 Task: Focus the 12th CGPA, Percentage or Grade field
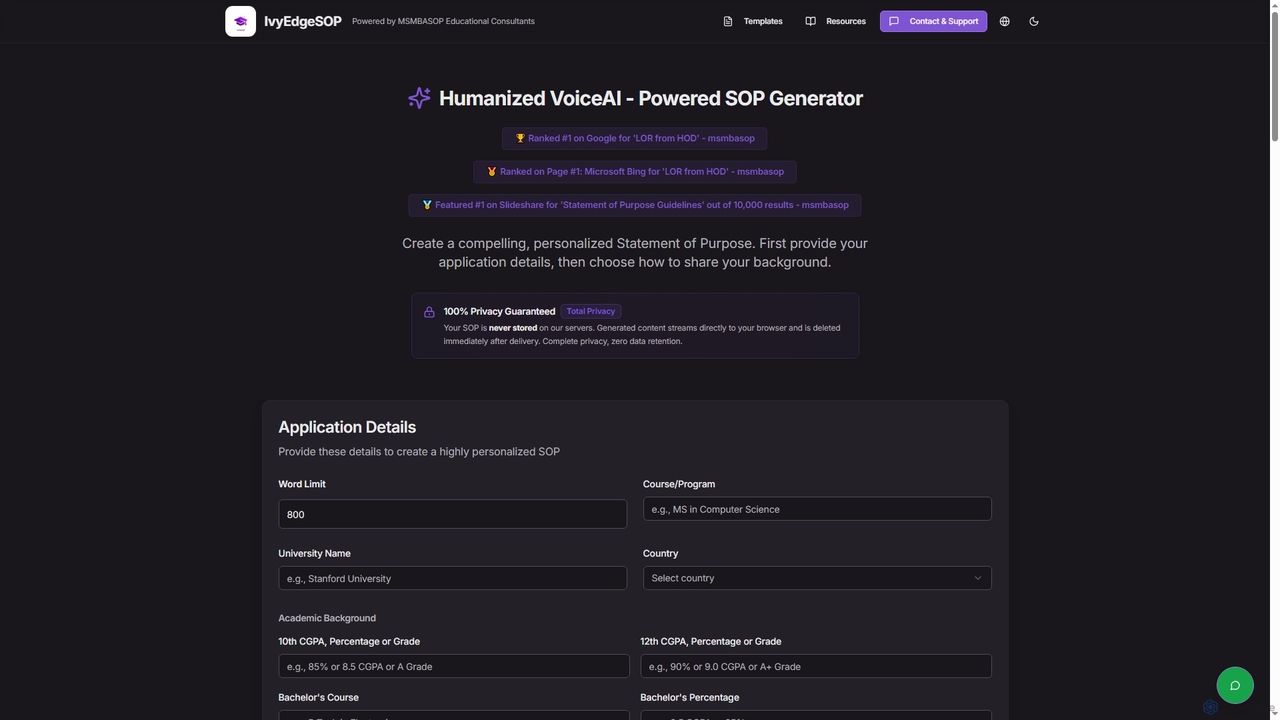pos(816,666)
